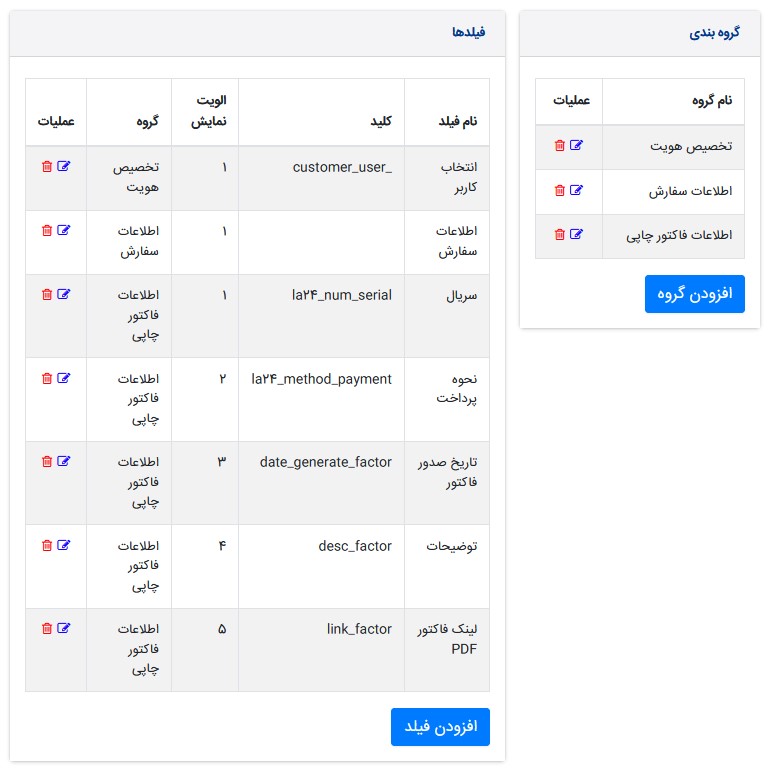Delete the desc_factor field row
The width and height of the screenshot is (769, 779).
46,545
